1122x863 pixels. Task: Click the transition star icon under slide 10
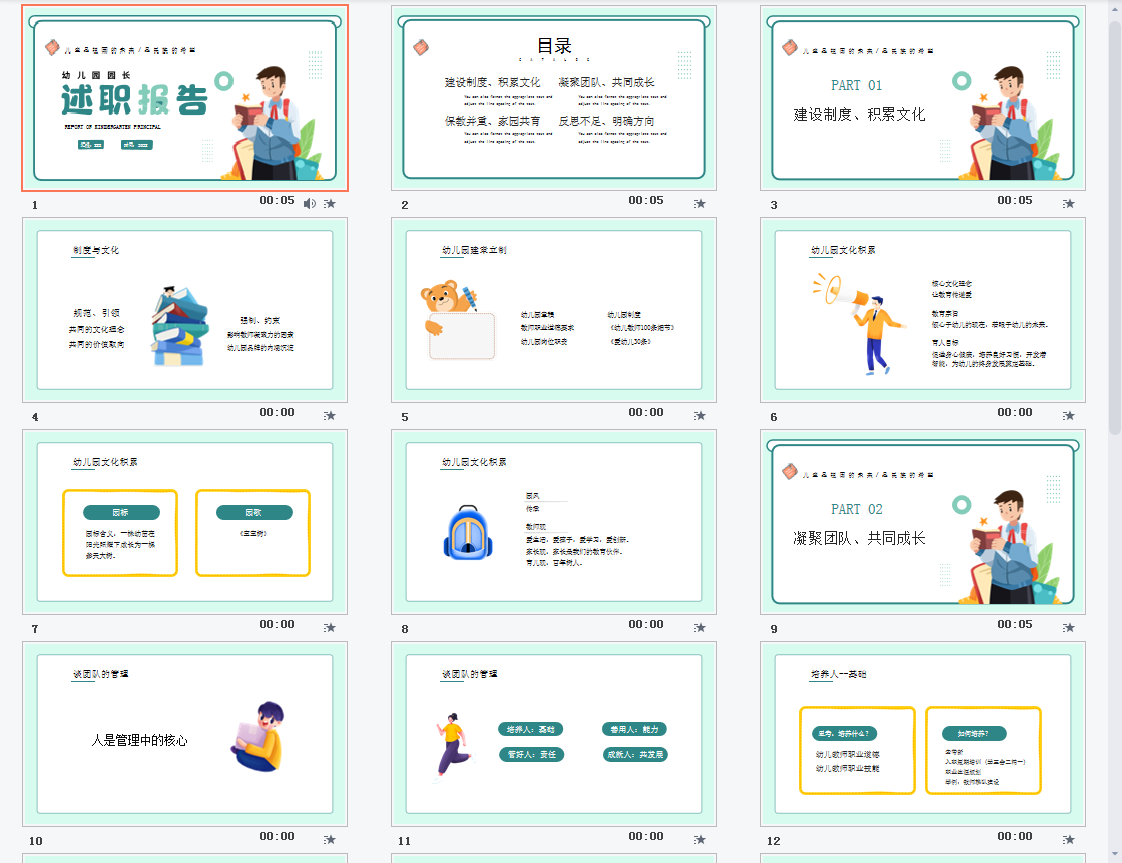click(x=329, y=839)
